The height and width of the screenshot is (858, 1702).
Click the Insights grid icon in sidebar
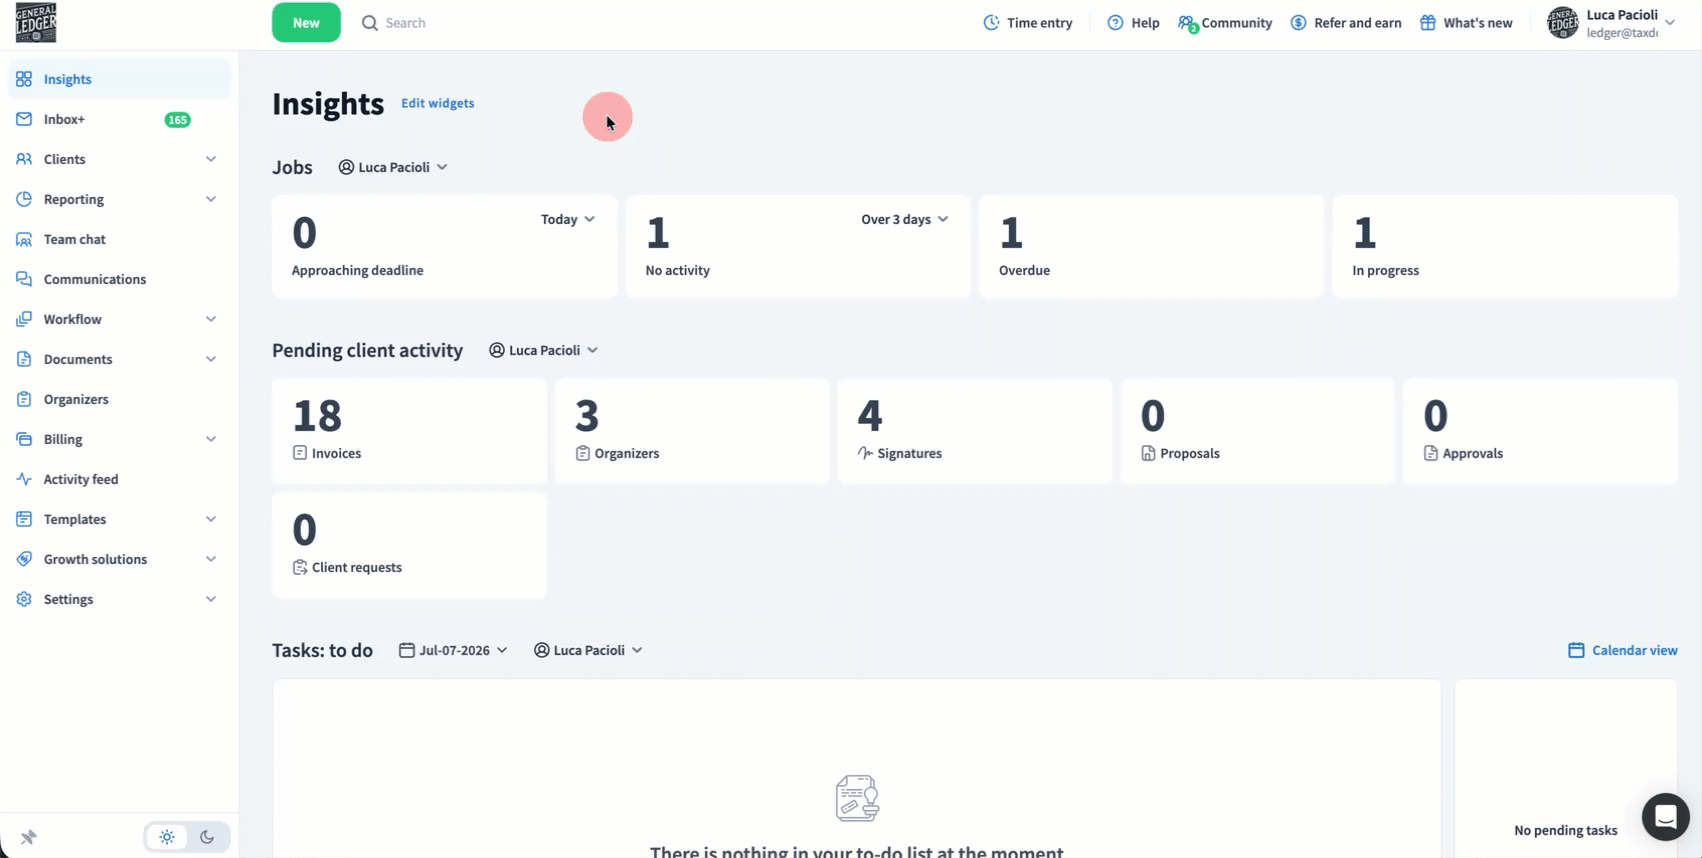(24, 79)
